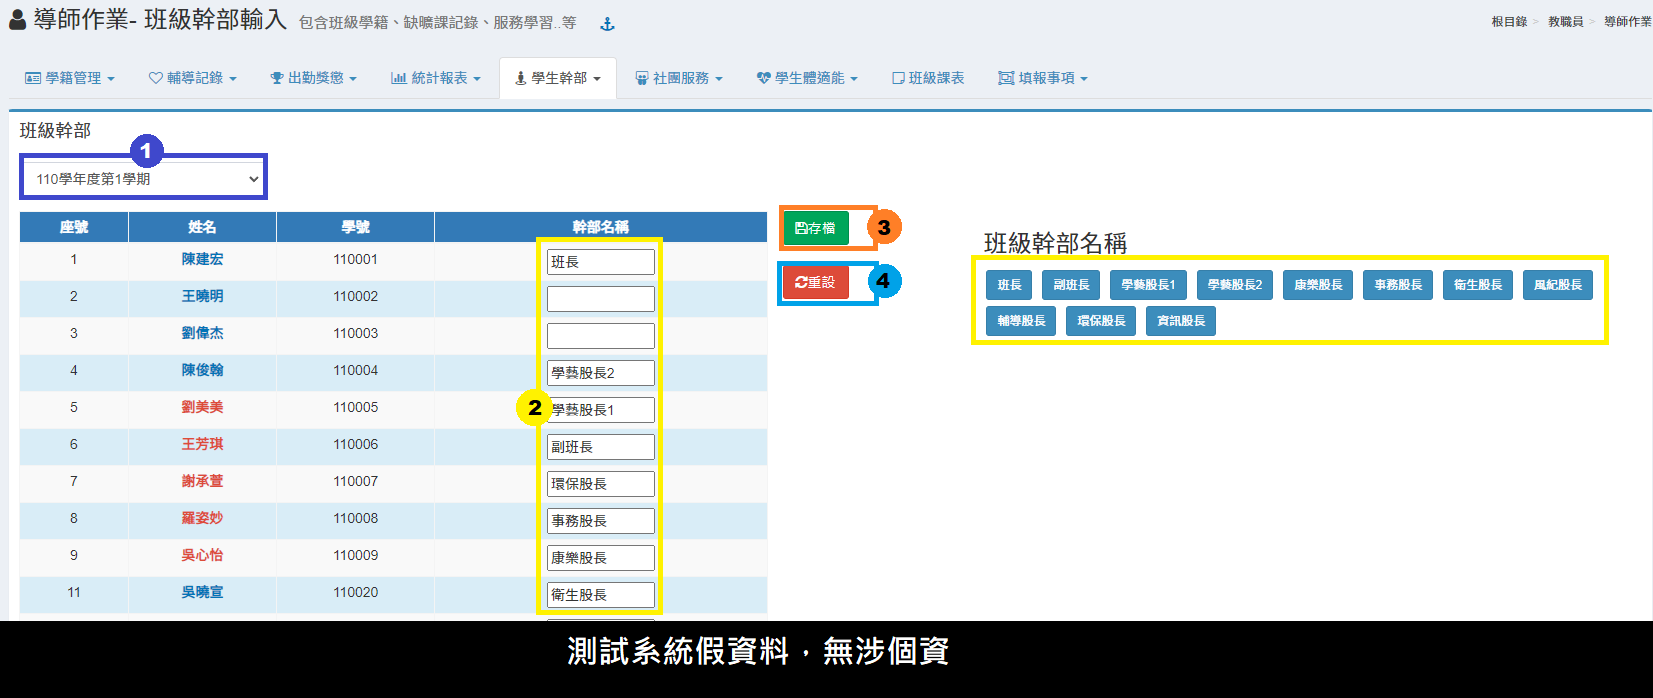Open student name link 陳建宏
1653x698 pixels.
pos(202,259)
